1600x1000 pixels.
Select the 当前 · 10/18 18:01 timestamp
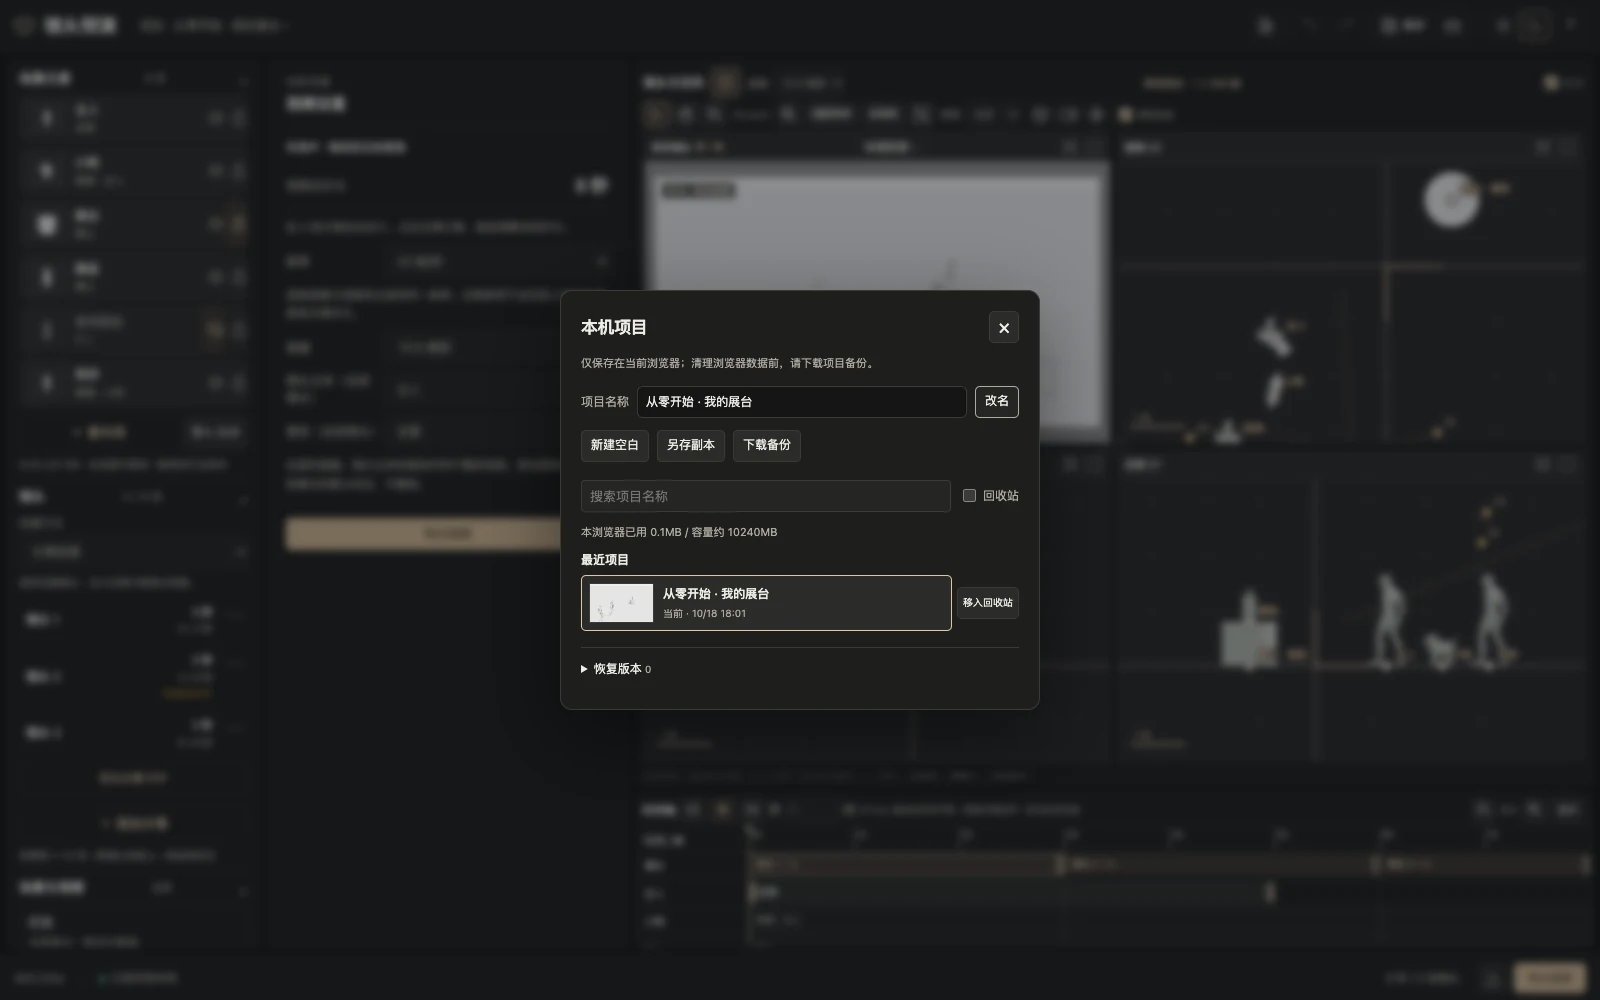click(704, 614)
